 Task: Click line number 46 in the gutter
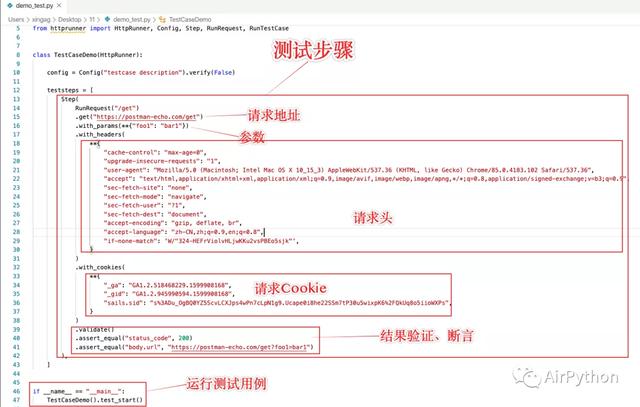[x=16, y=391]
